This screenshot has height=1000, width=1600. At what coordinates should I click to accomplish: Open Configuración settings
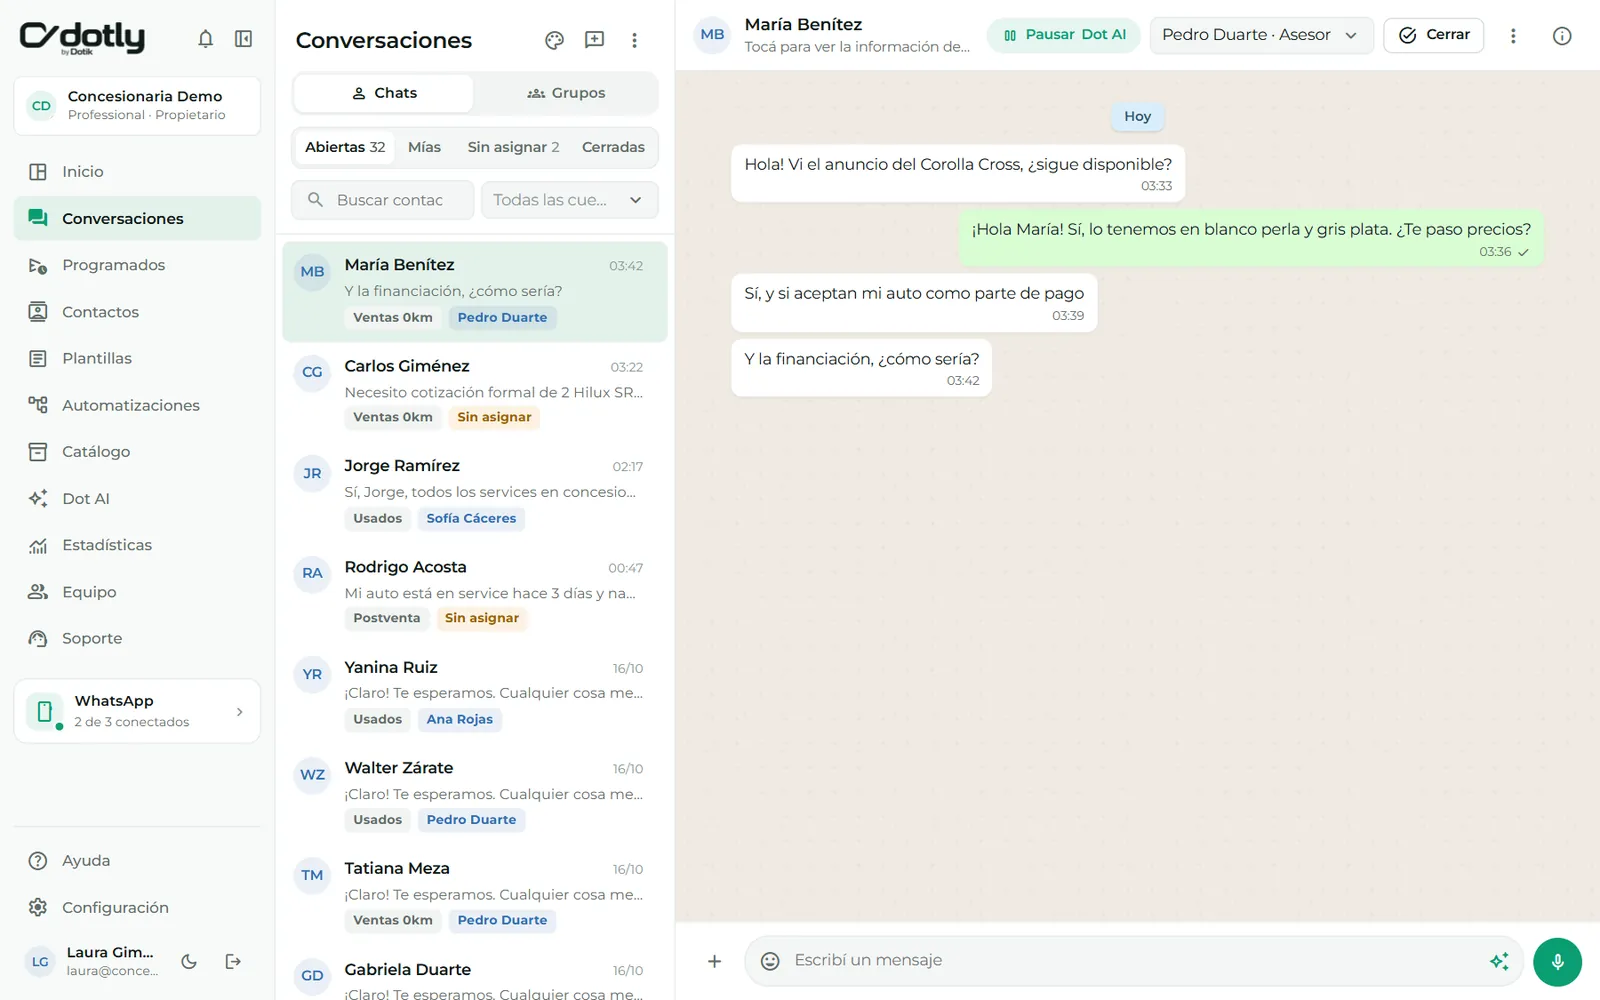(137, 908)
